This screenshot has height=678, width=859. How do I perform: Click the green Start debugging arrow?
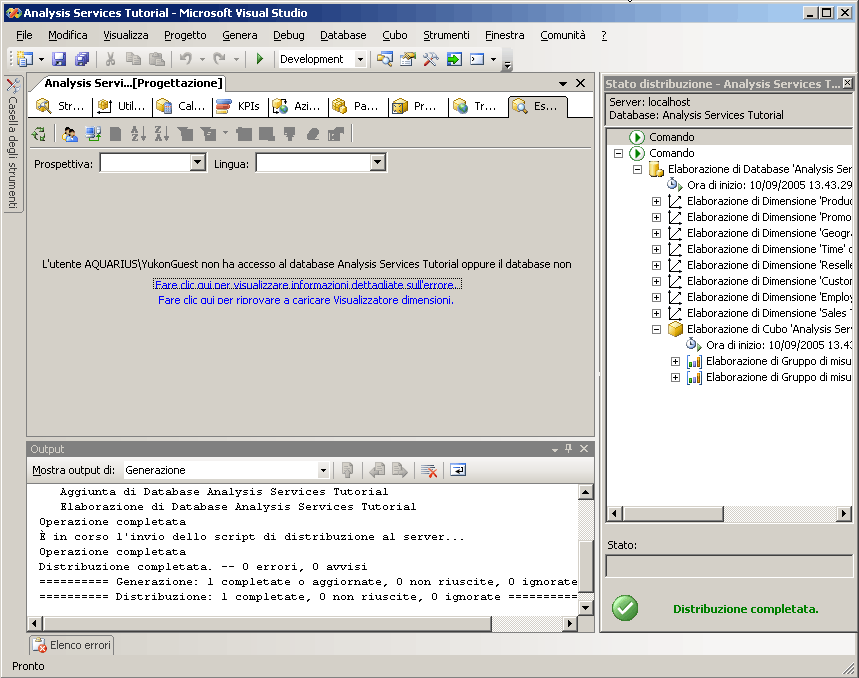259,59
